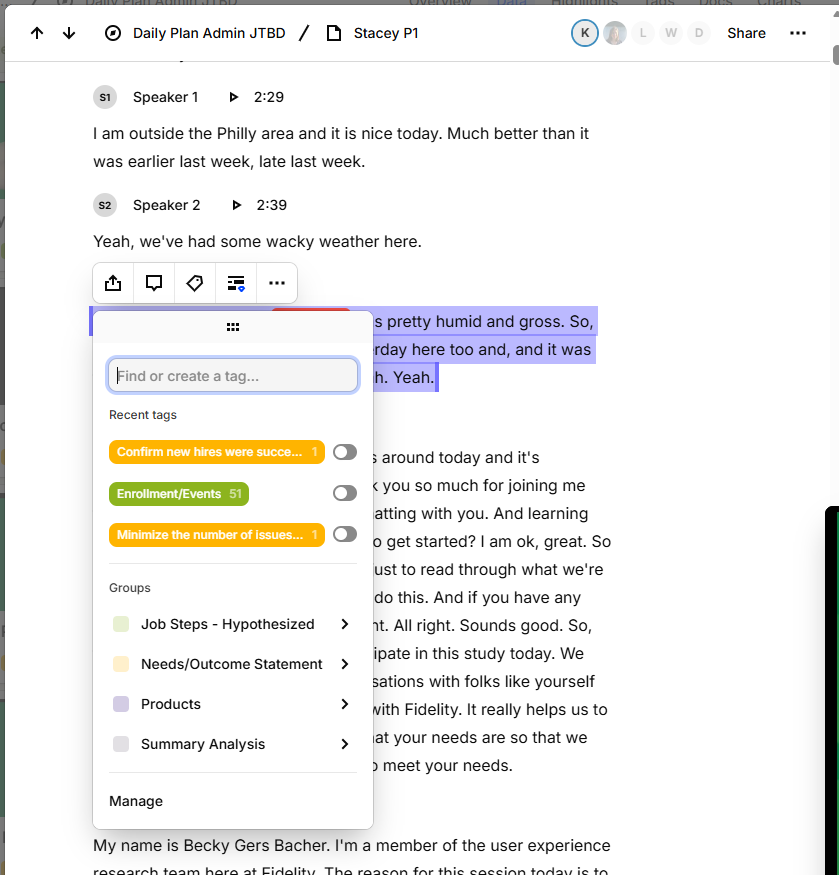Click the S1 speaker avatar
839x875 pixels.
tap(105, 97)
